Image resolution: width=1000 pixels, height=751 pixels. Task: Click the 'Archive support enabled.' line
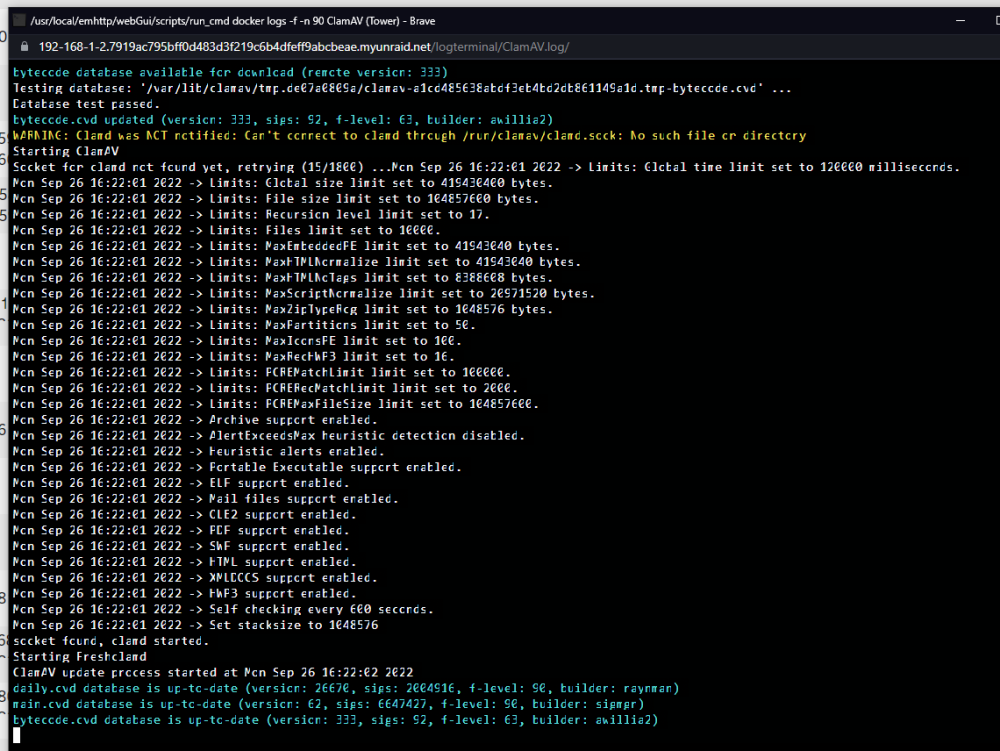(195, 420)
